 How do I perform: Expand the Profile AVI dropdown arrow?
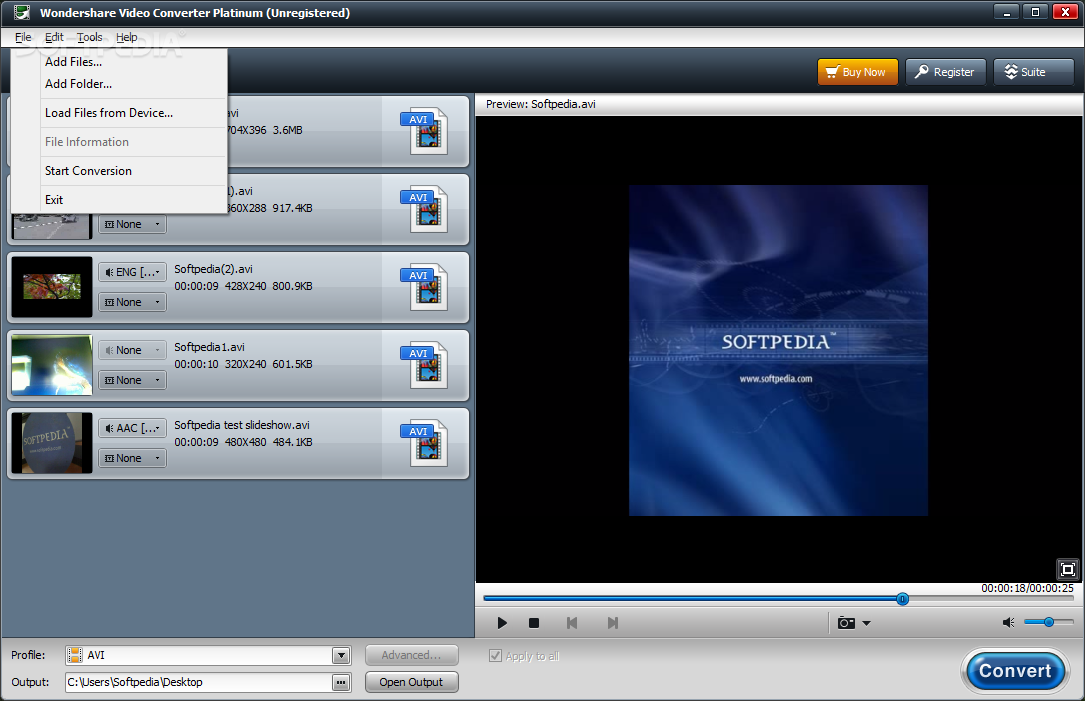[x=341, y=655]
